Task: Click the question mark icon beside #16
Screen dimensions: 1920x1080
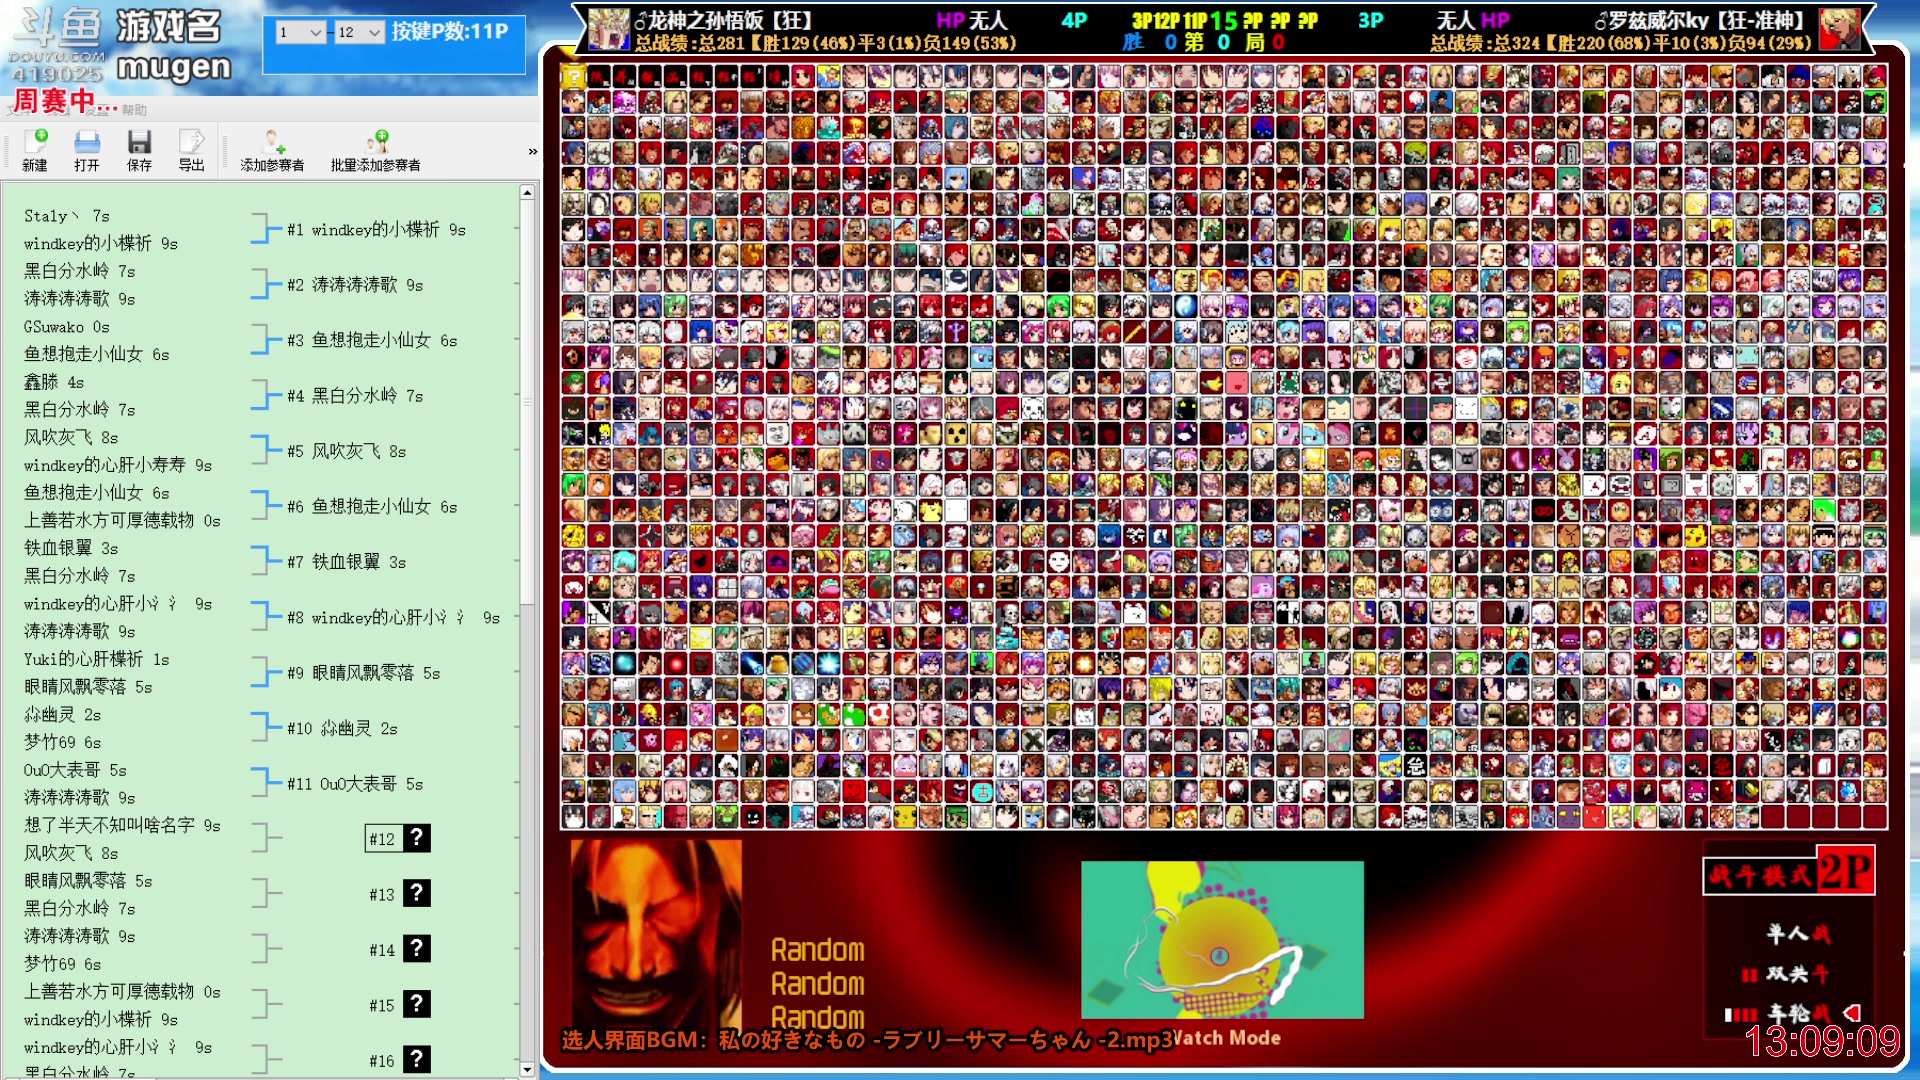Action: point(417,1060)
